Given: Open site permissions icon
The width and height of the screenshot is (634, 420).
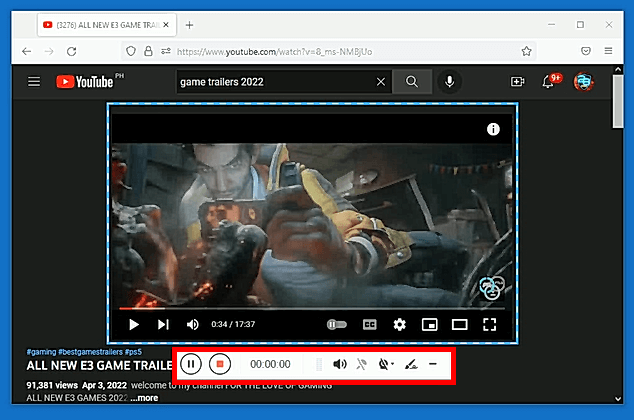Looking at the screenshot, I should point(166,51).
